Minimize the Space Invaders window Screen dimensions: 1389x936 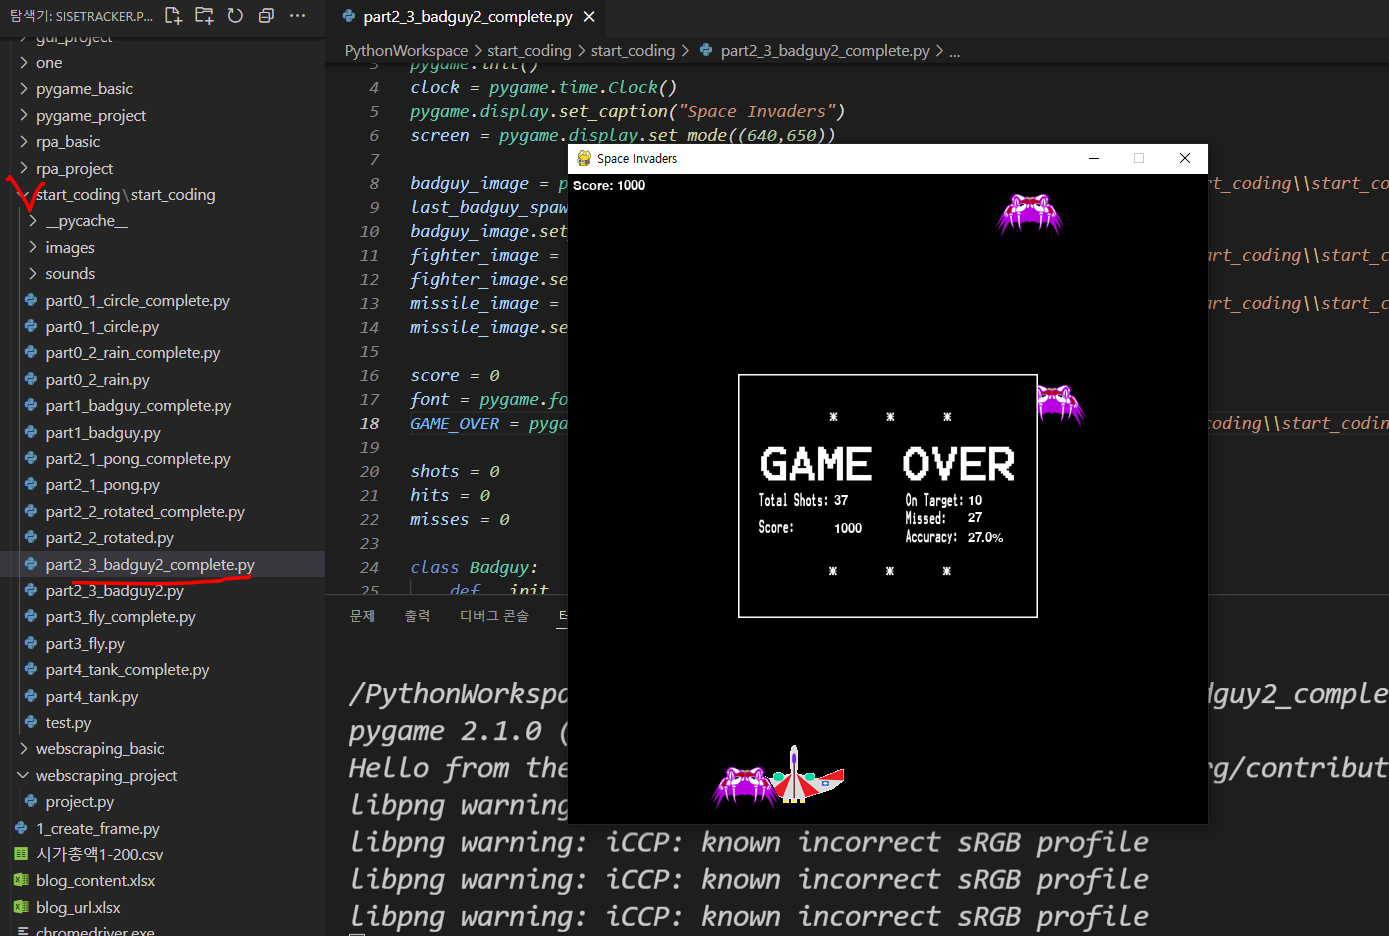coord(1094,158)
